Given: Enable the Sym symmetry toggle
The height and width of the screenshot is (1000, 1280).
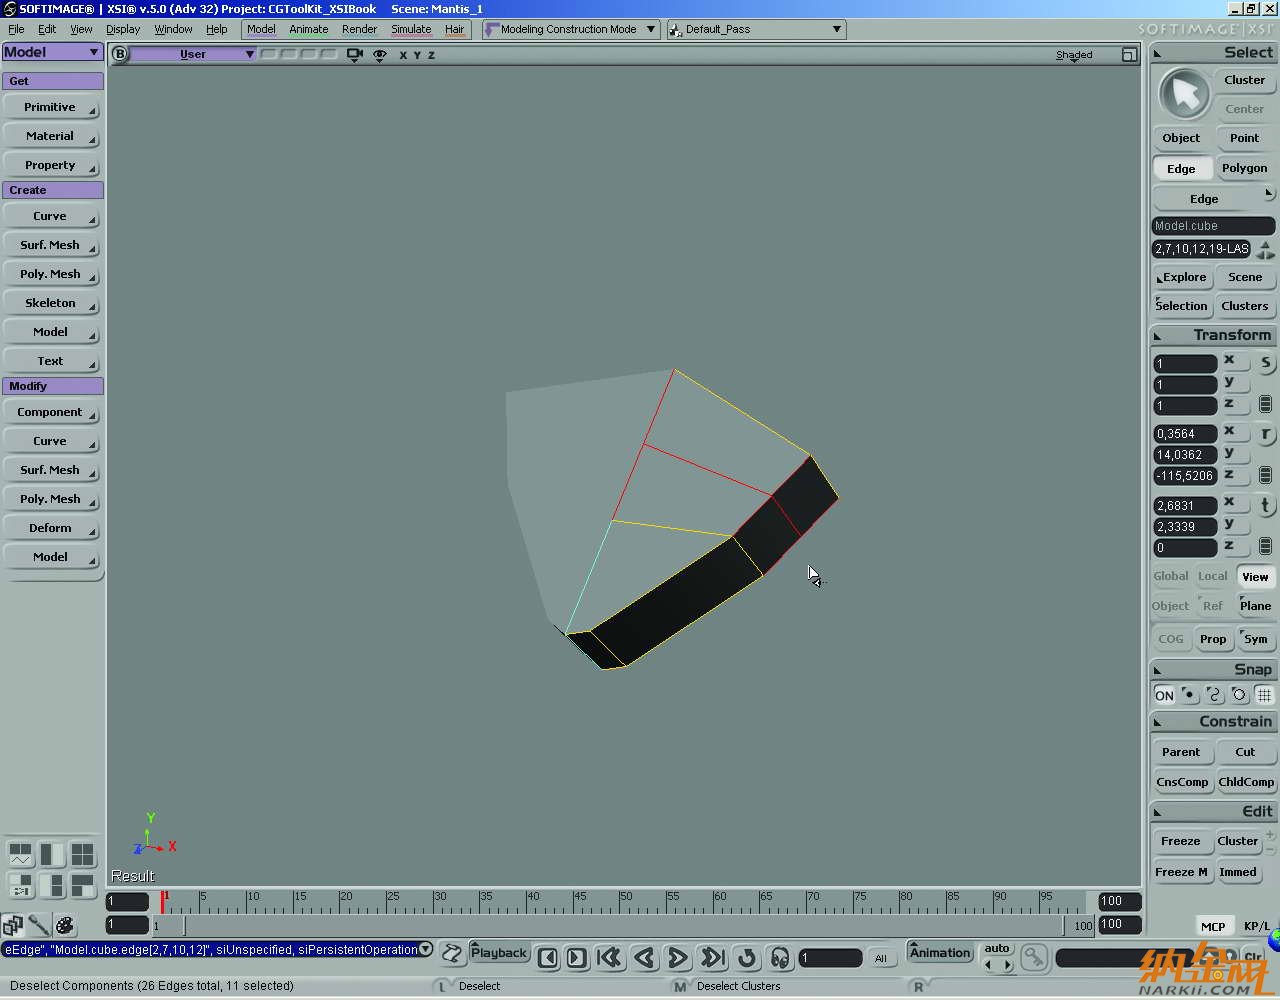Looking at the screenshot, I should tap(1255, 639).
